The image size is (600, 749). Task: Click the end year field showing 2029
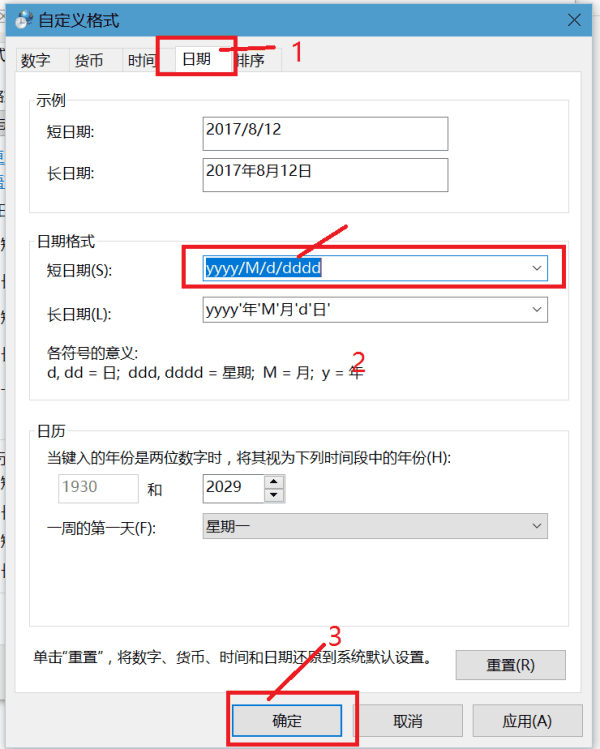coord(232,489)
